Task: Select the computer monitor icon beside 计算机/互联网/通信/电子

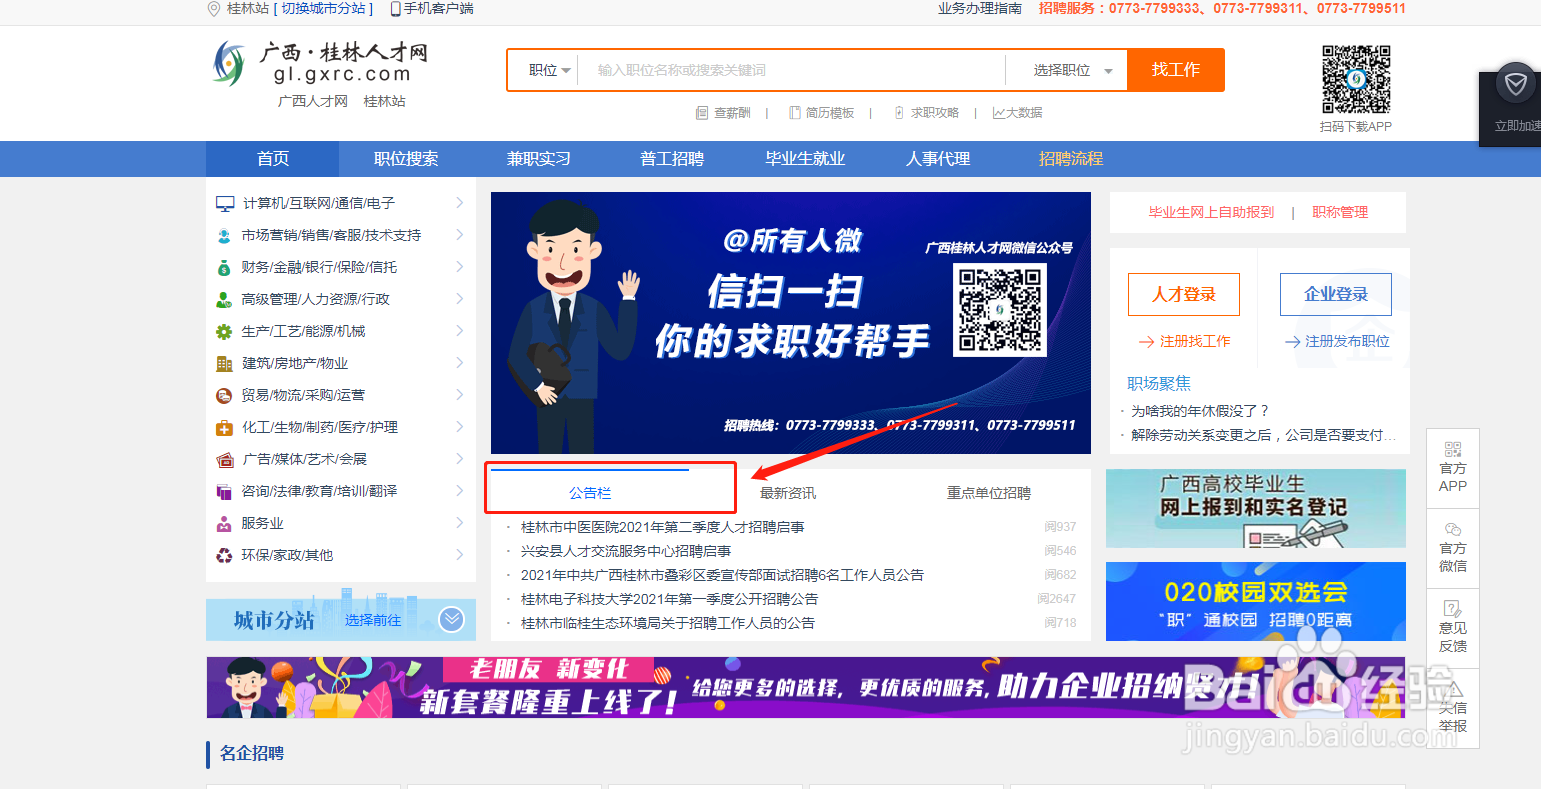Action: (224, 203)
